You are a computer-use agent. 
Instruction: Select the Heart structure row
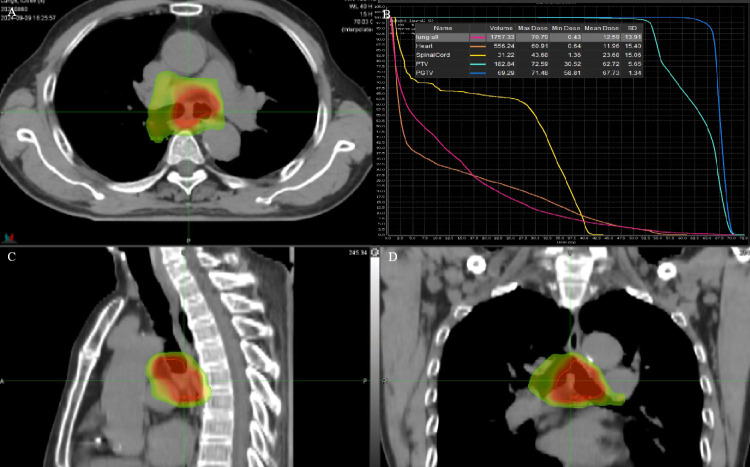point(528,46)
